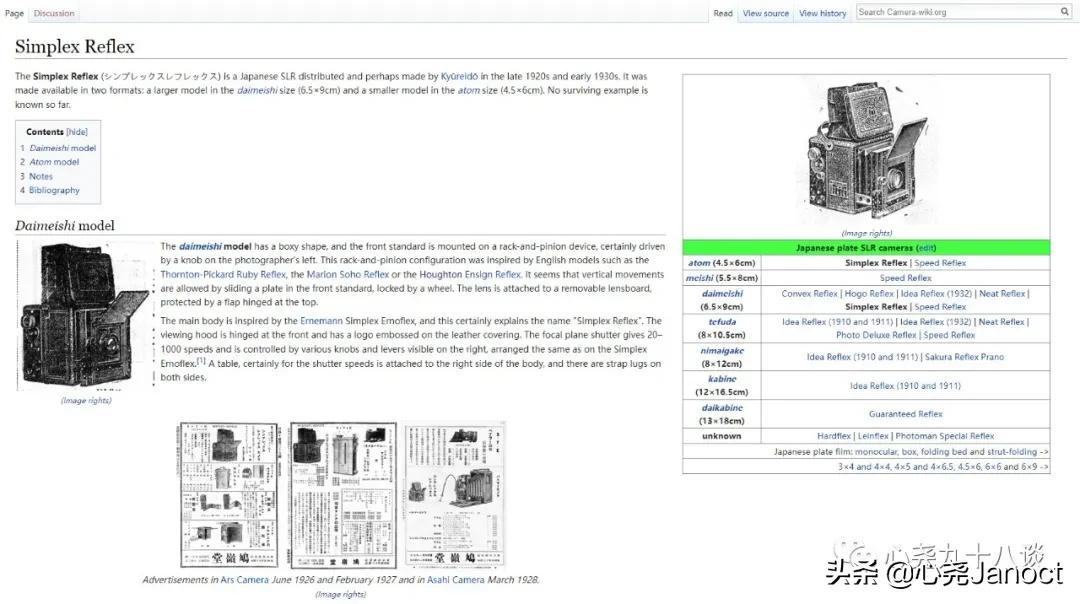Click the Search Camera-wiki.org field
The width and height of the screenshot is (1080, 604).
pyautogui.click(x=957, y=12)
